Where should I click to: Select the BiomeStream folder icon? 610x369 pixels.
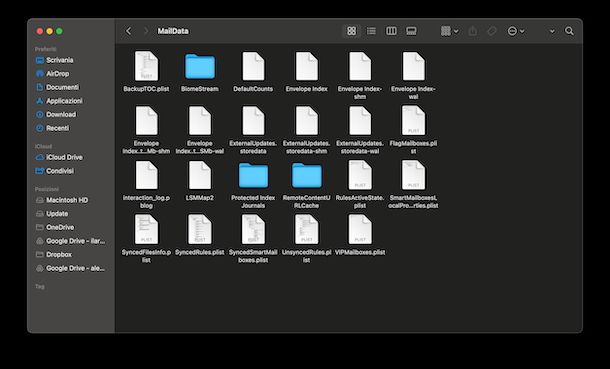(200, 66)
